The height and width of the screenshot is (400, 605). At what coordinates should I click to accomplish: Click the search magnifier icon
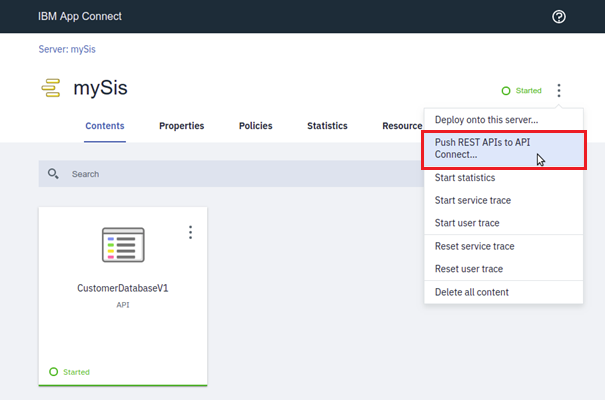[x=53, y=174]
